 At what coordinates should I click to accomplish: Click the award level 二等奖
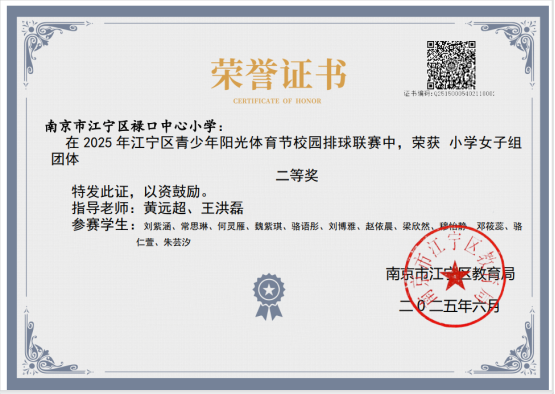tap(297, 175)
